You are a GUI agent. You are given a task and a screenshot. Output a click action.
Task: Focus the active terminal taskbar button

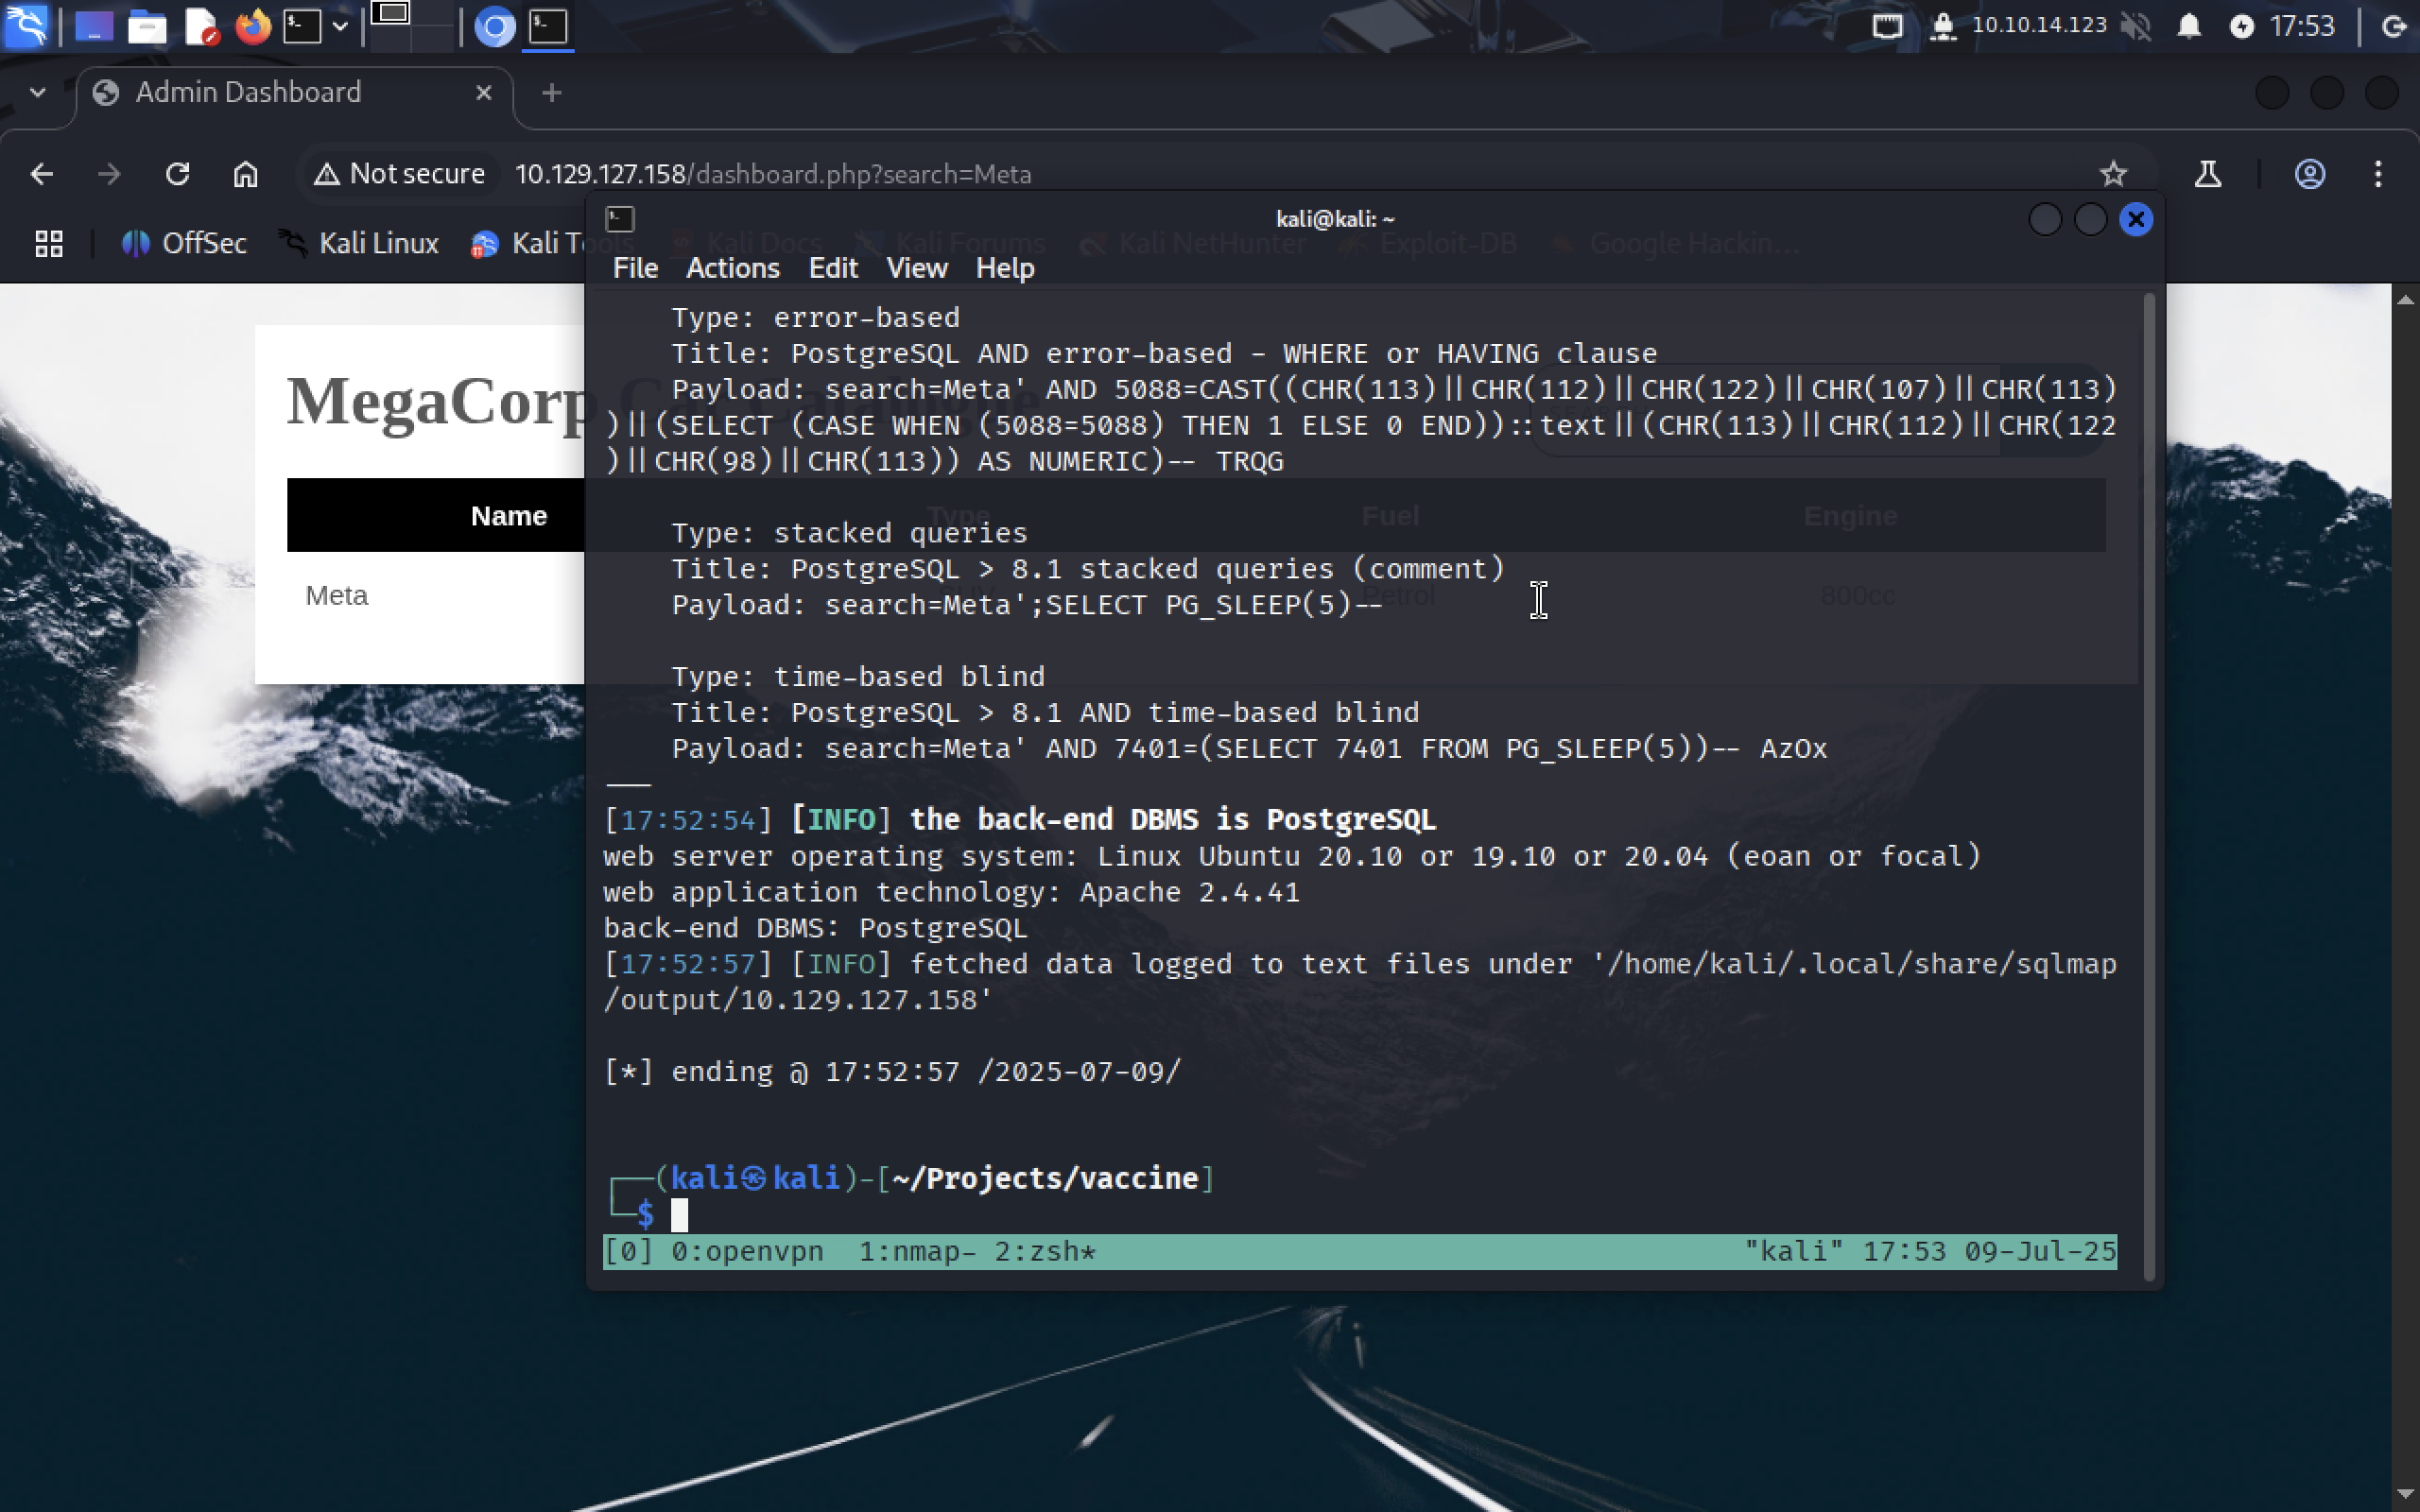pyautogui.click(x=548, y=26)
